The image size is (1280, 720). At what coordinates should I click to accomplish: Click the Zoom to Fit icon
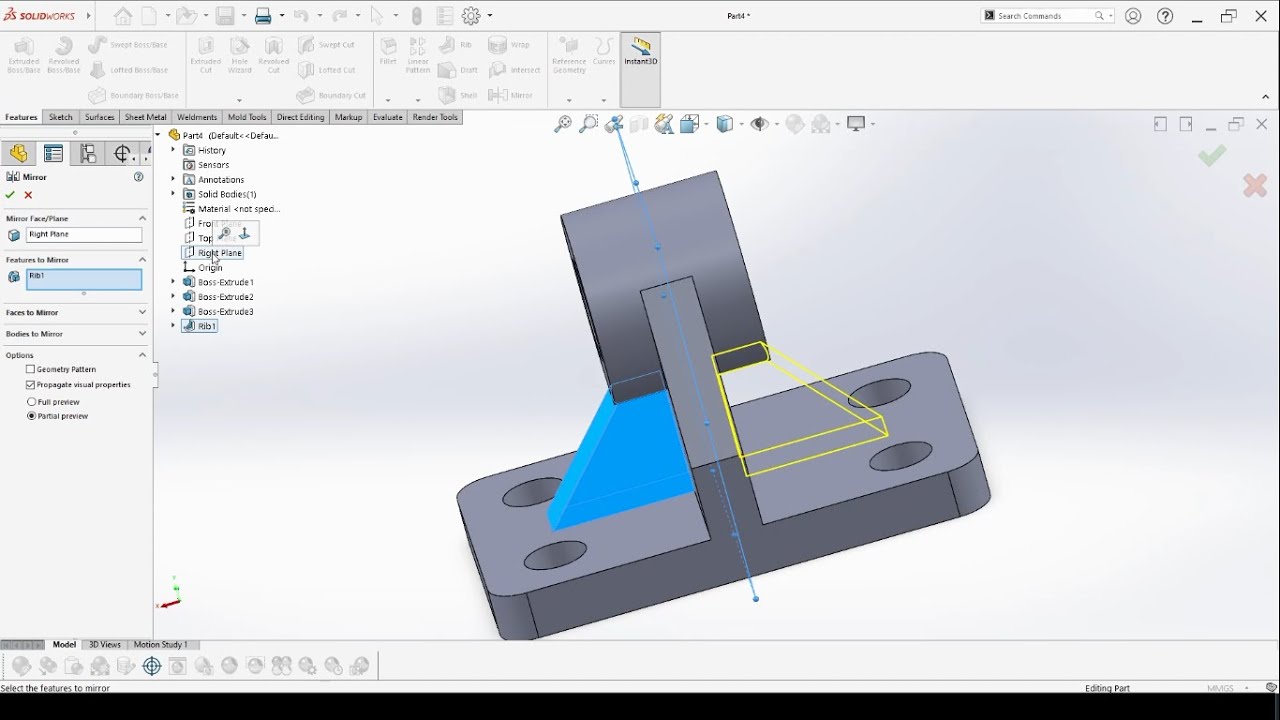[x=563, y=124]
